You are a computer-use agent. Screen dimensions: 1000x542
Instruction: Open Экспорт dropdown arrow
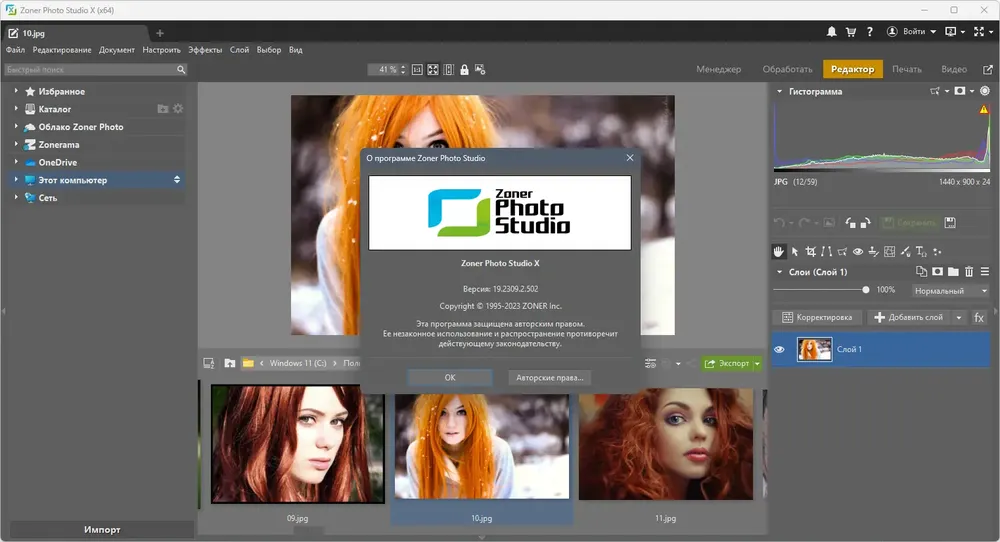[x=757, y=363]
